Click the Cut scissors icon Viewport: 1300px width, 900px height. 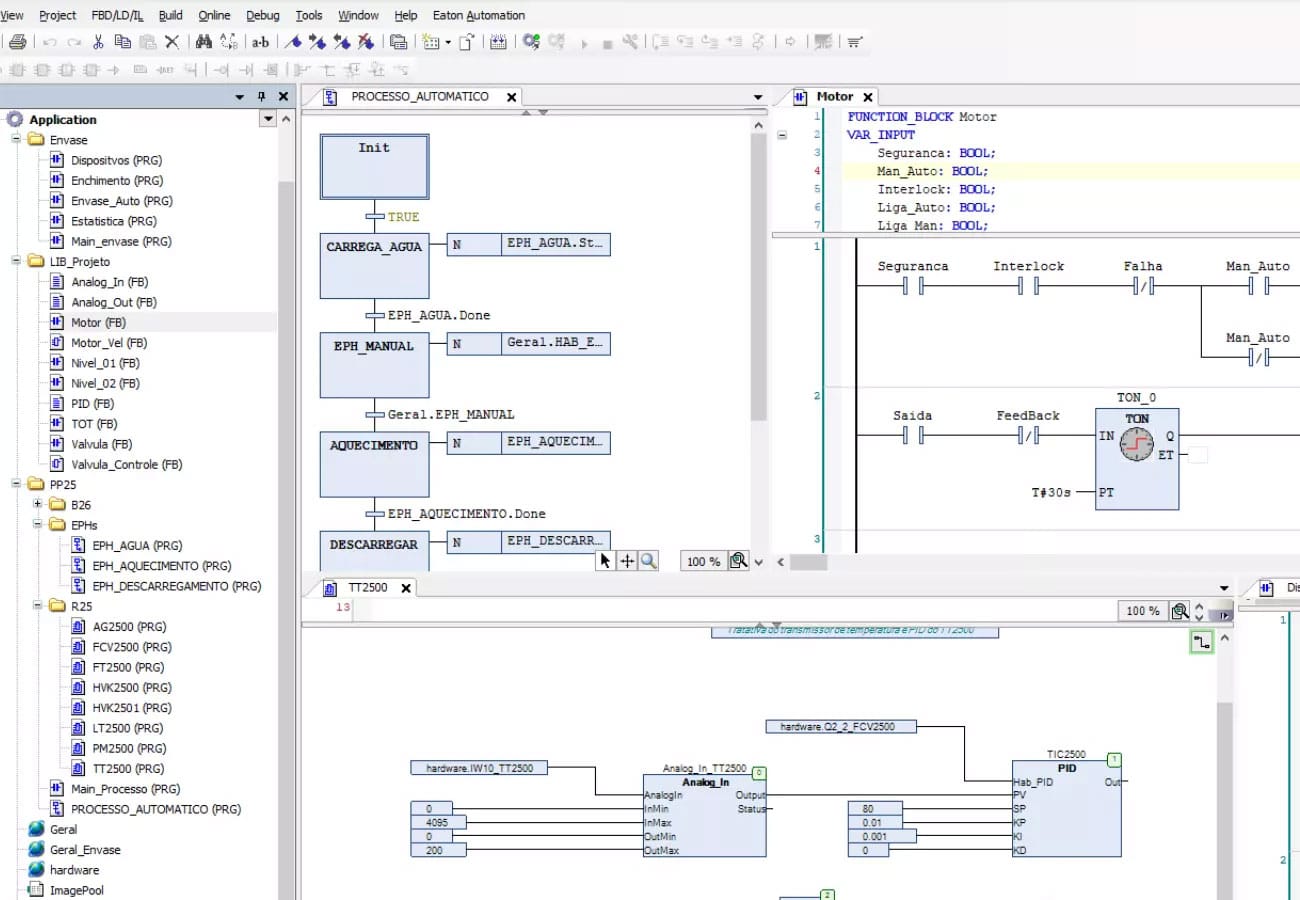[x=98, y=42]
